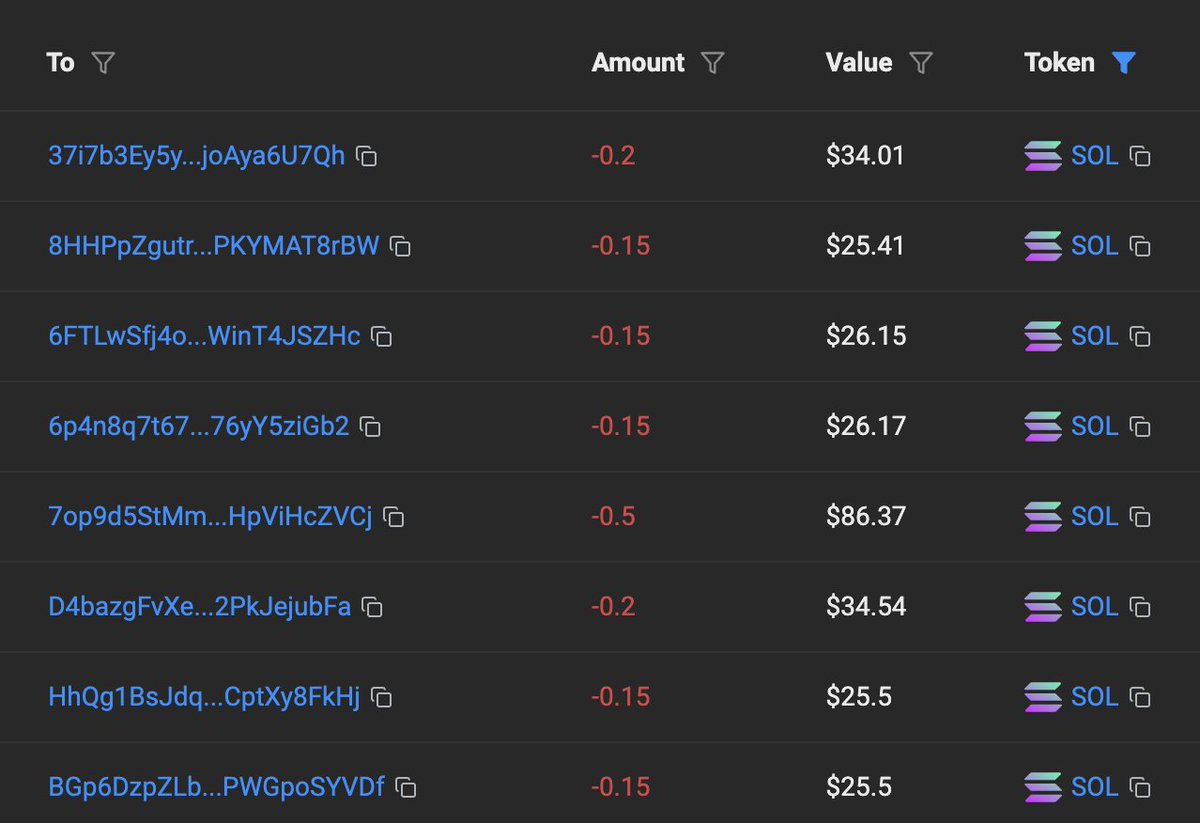Toggle the active Token column filter
This screenshot has height=823, width=1200.
point(1124,63)
